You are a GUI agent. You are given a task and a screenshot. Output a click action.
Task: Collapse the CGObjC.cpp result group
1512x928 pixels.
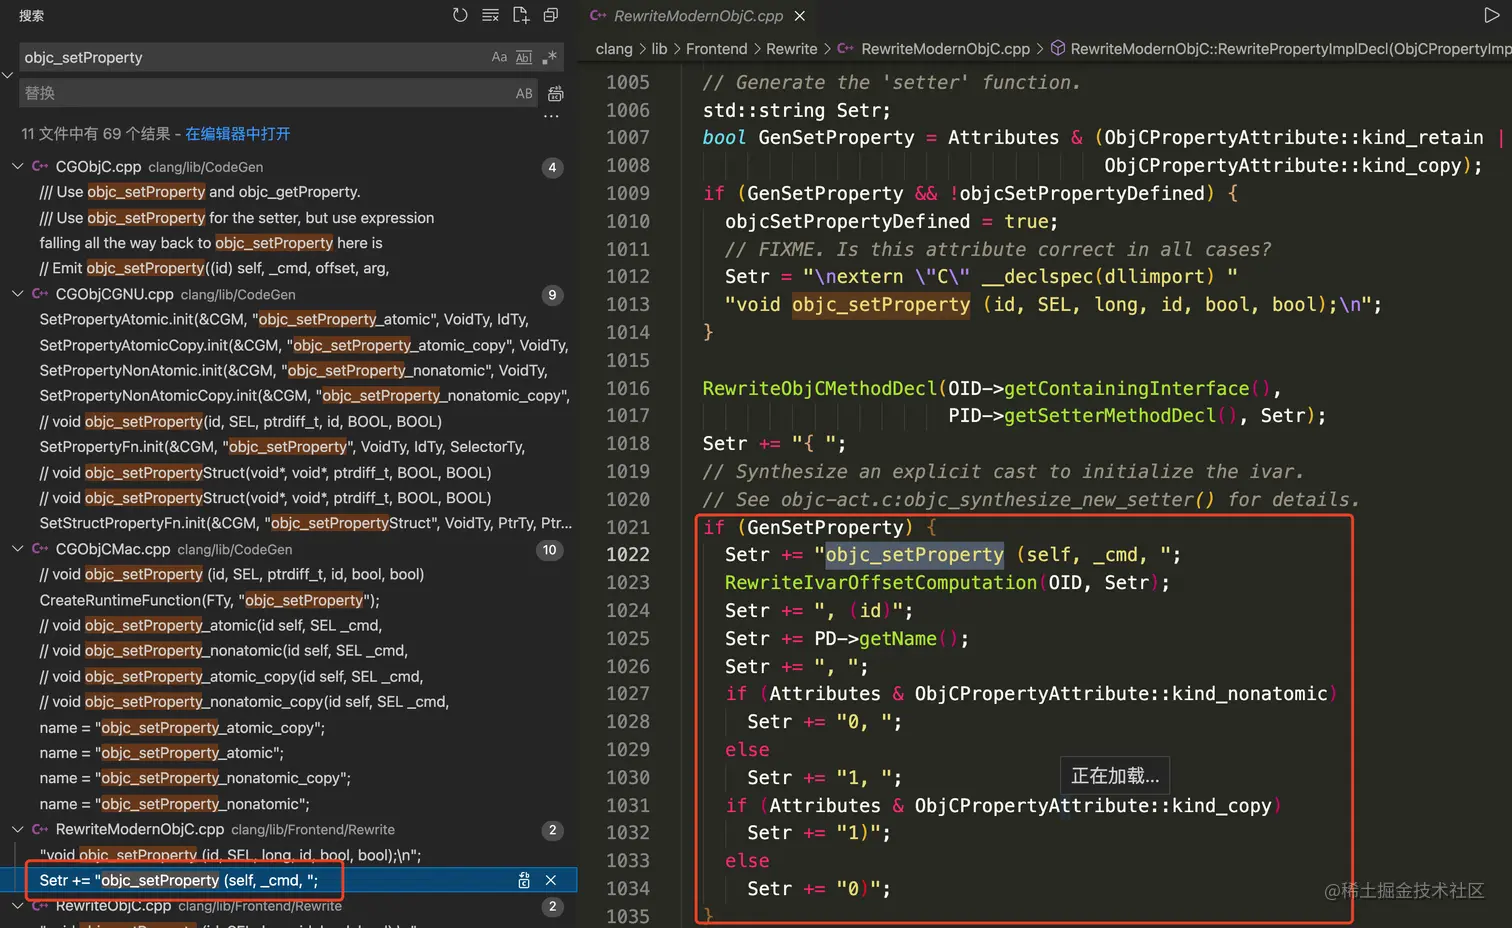[x=18, y=166]
